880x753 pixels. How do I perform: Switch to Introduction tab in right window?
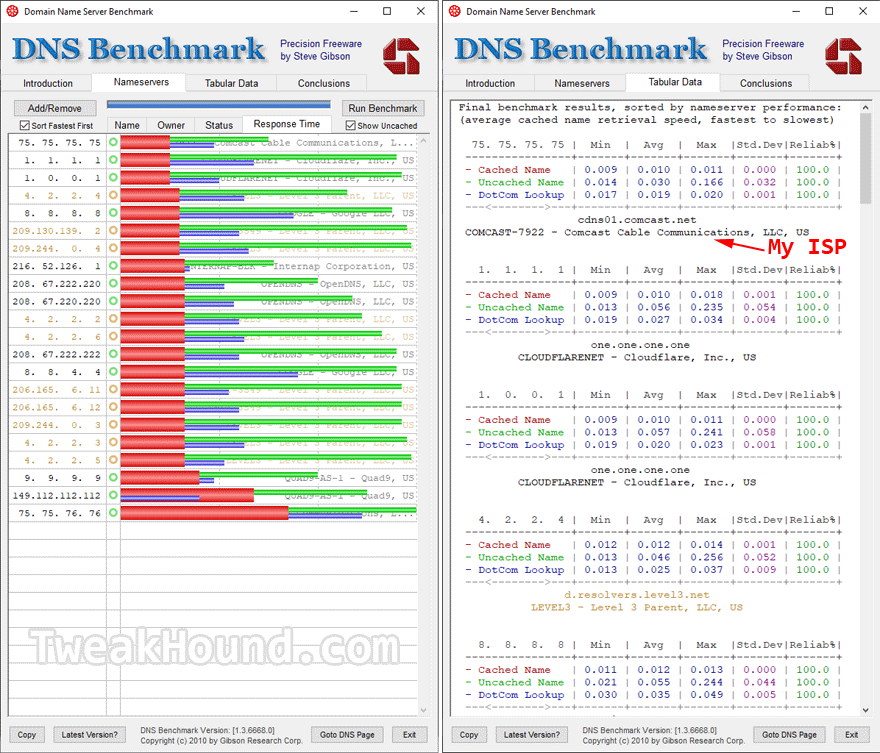[490, 84]
